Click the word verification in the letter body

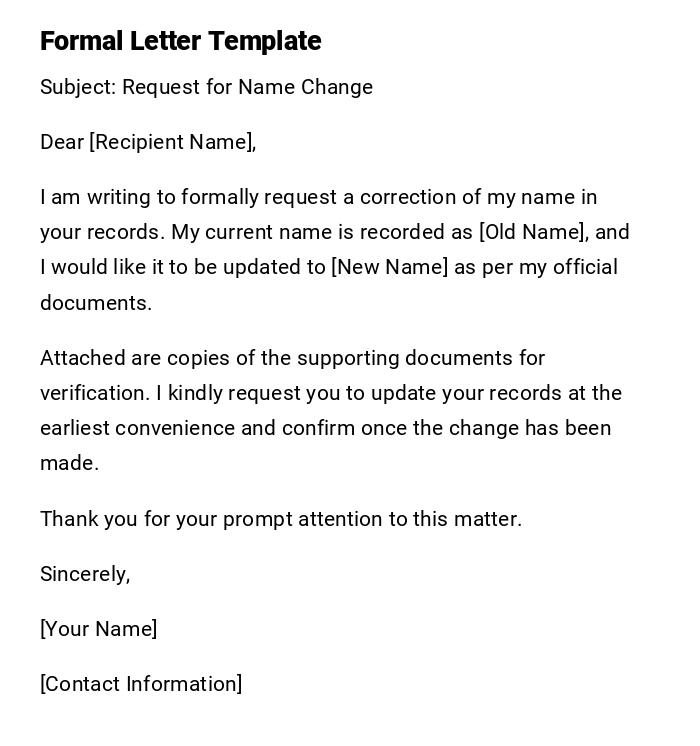coord(93,393)
